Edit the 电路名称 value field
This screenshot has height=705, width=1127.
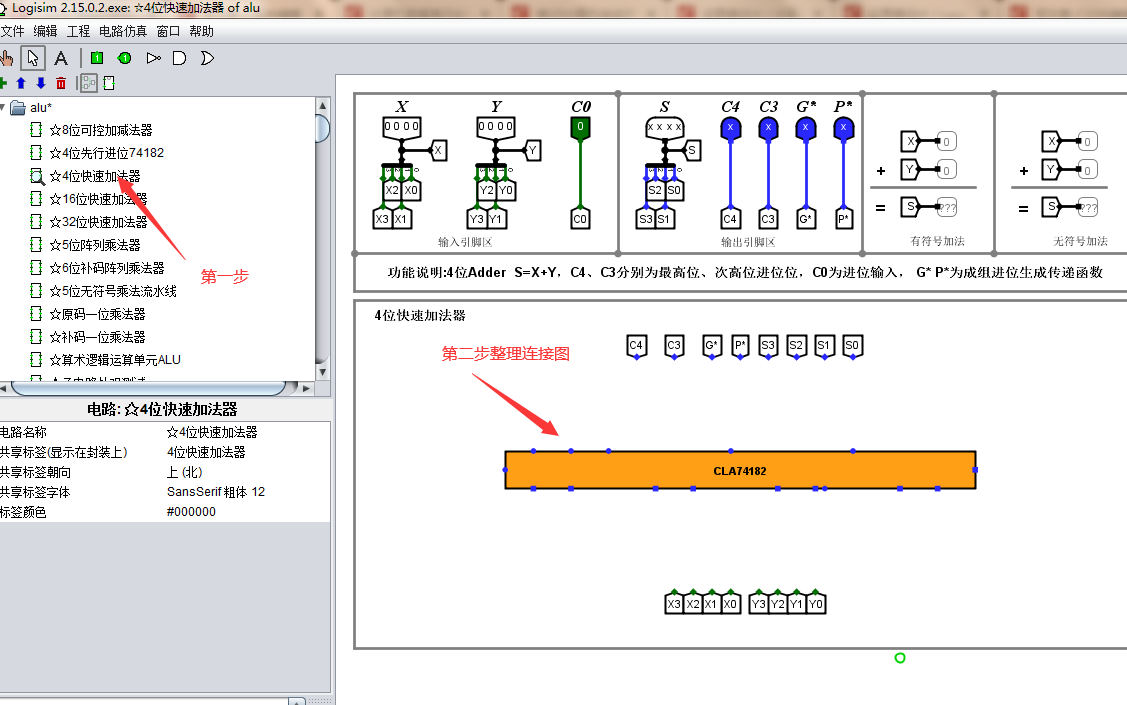tap(247, 432)
